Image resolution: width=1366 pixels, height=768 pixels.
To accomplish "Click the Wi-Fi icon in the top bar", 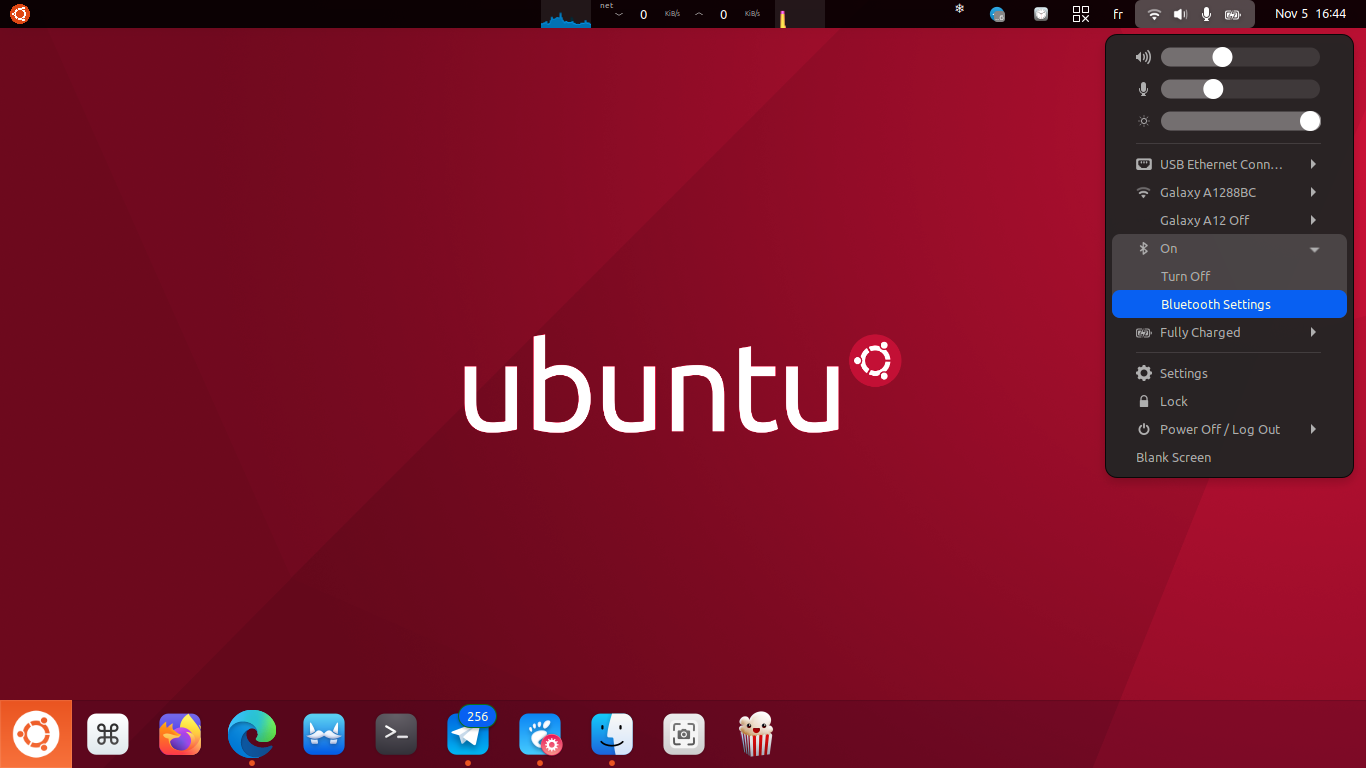I will tap(1154, 14).
